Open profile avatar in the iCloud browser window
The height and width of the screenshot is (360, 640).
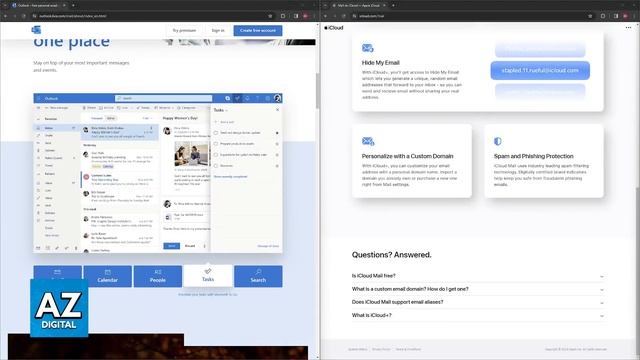(x=625, y=16)
